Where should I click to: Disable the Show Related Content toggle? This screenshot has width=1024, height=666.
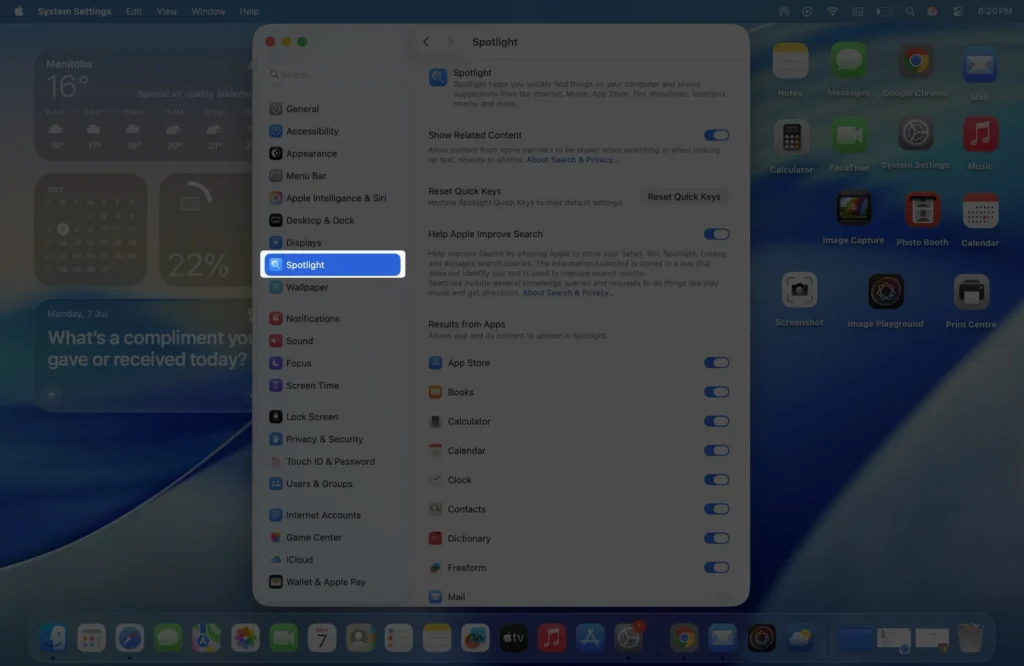(717, 134)
